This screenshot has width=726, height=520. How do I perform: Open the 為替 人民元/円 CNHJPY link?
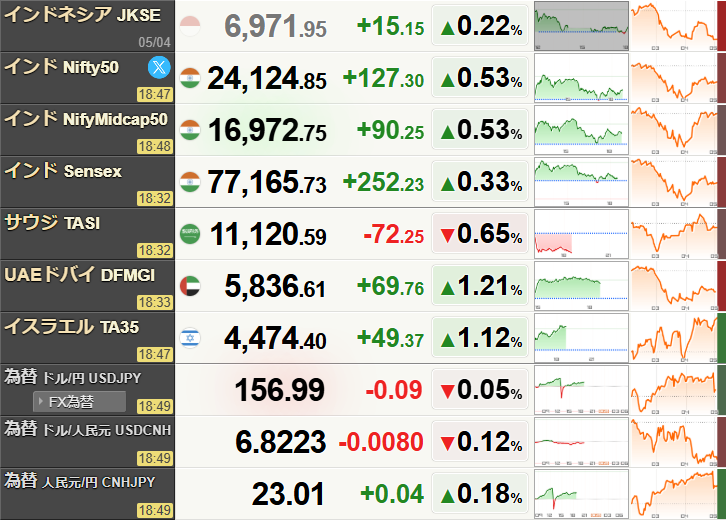tap(79, 482)
